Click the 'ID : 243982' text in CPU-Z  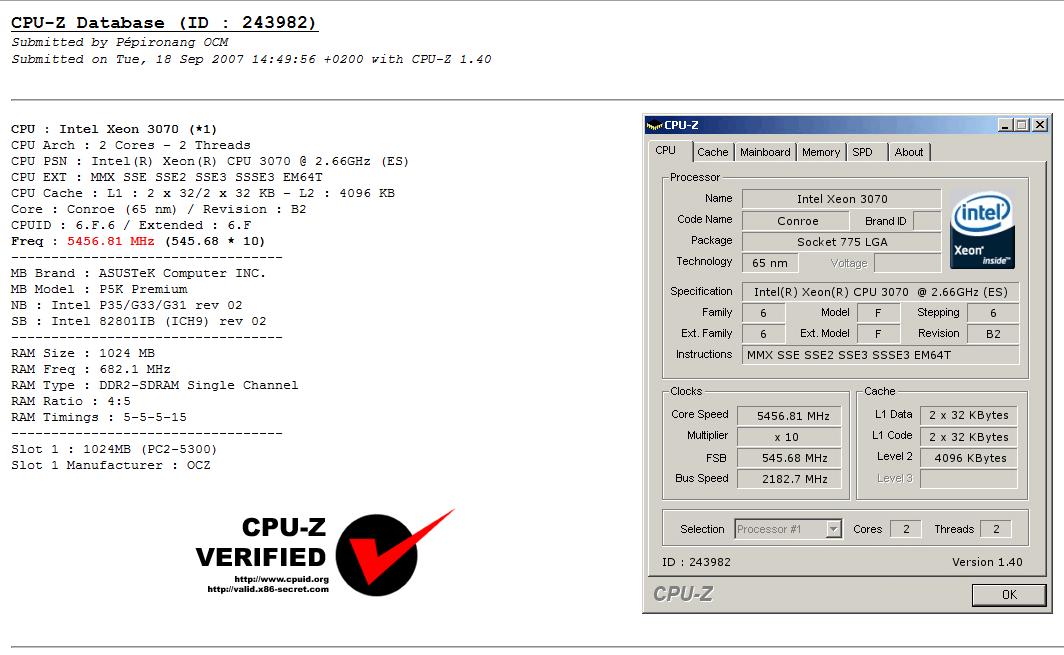(x=696, y=562)
